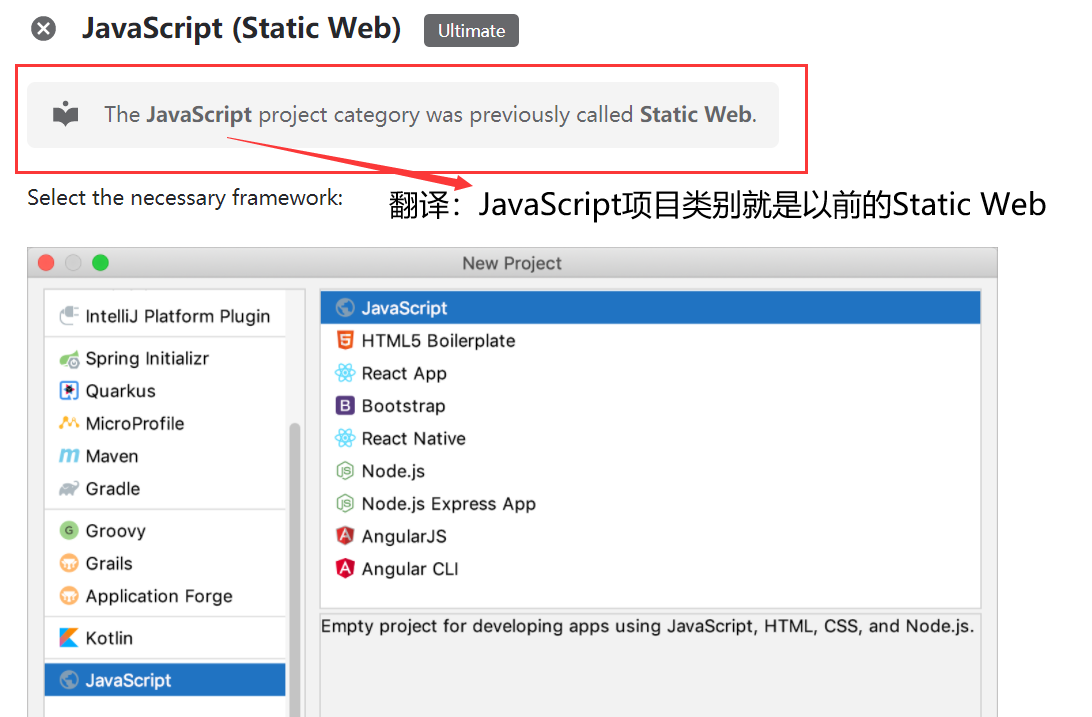Select the Kotlin icon in the sidebar
This screenshot has height=717, width=1092.
pos(69,637)
